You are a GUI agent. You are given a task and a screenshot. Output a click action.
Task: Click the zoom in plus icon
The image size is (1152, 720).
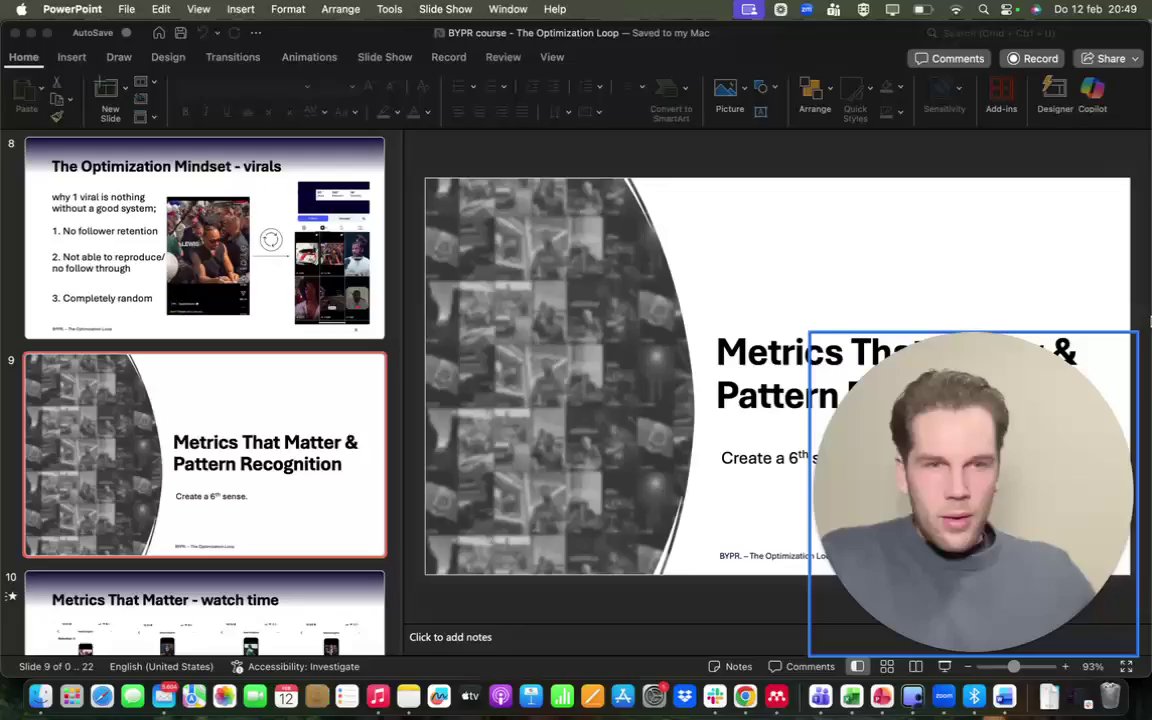(x=1065, y=666)
